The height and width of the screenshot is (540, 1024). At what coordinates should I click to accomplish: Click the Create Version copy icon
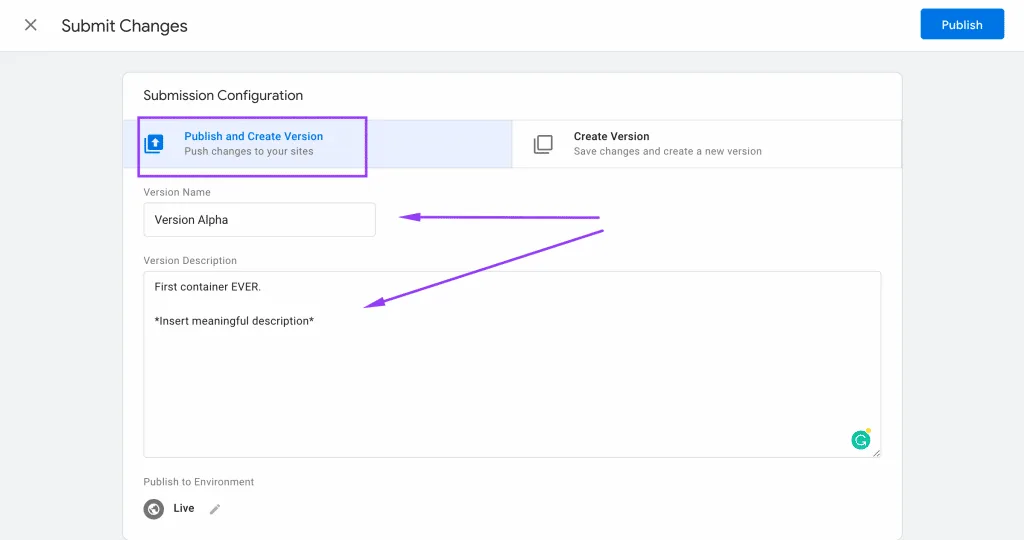(543, 144)
